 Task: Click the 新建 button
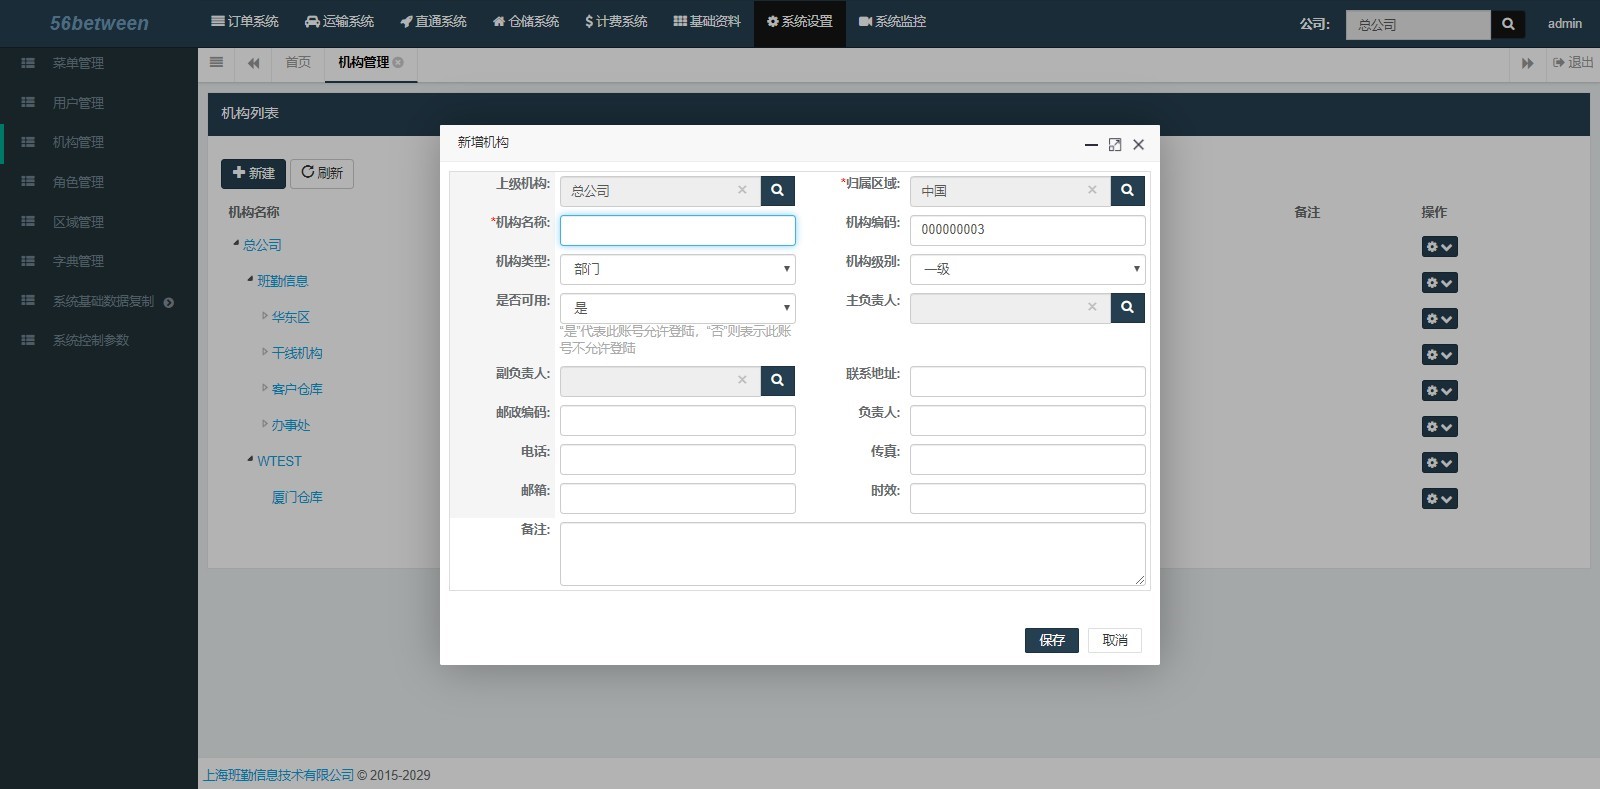click(253, 173)
